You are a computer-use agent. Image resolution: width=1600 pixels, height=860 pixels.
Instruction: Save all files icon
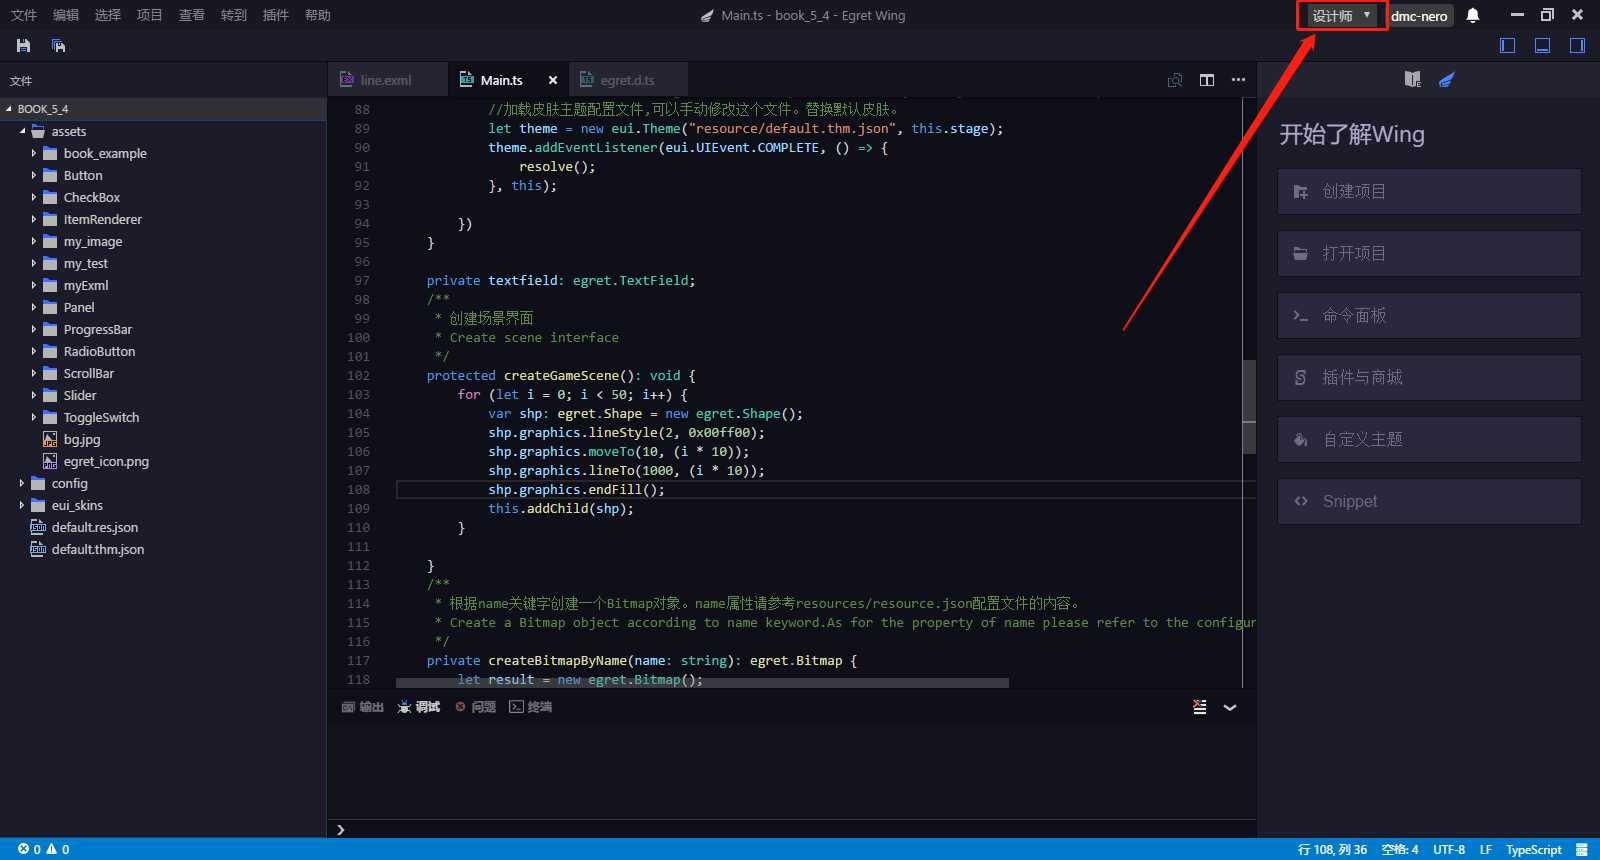pos(58,46)
